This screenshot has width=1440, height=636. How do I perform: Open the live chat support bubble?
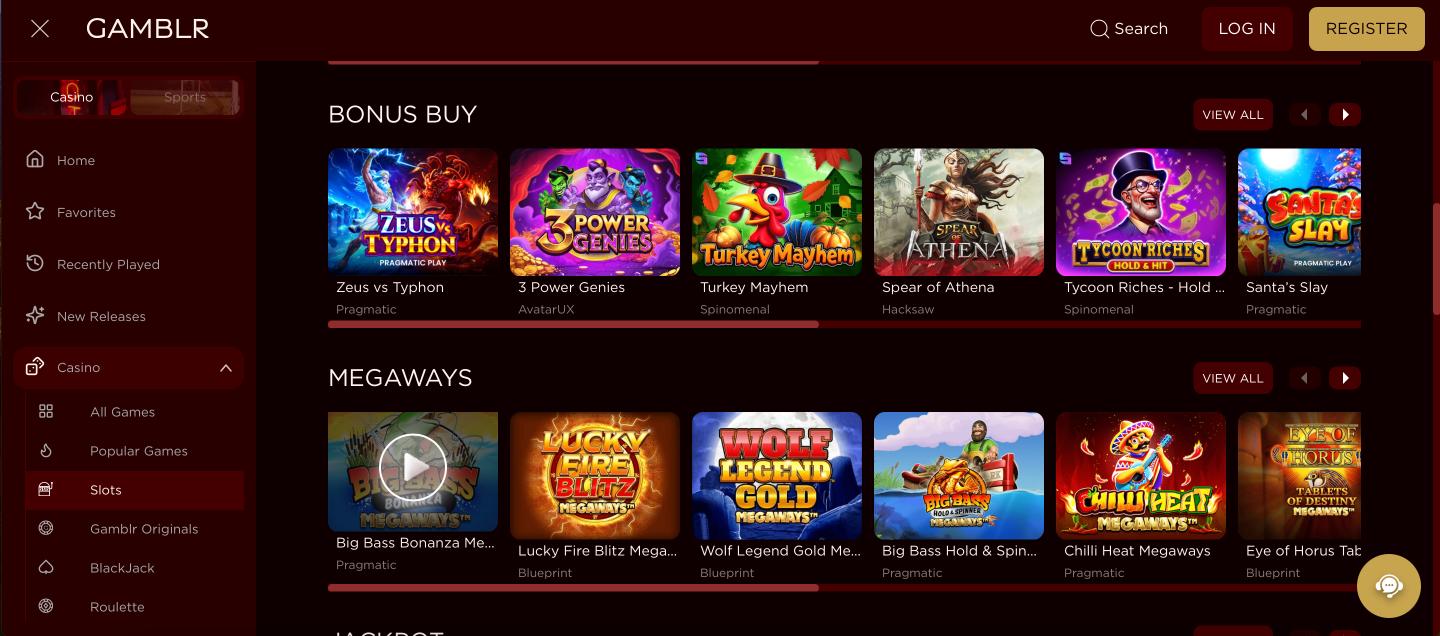click(x=1389, y=586)
